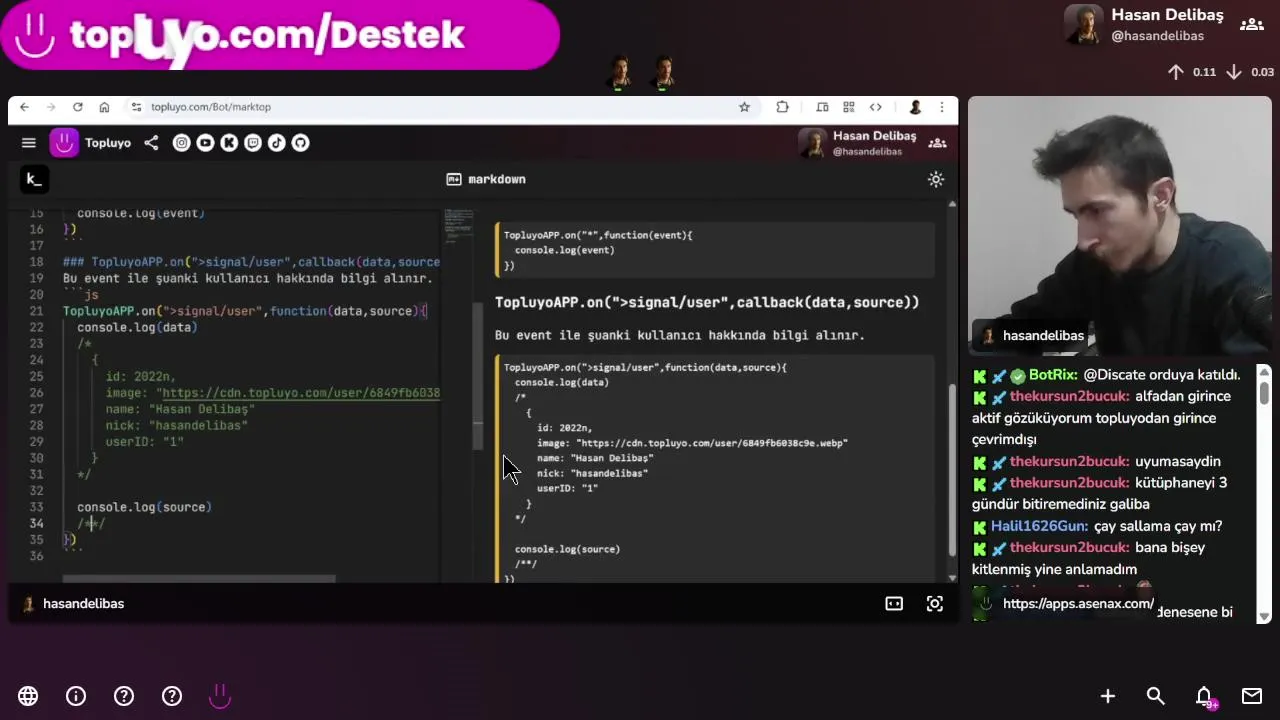Screen dimensions: 1280x720
Task: Click the up arrow stat 0.11
Action: click(1192, 72)
